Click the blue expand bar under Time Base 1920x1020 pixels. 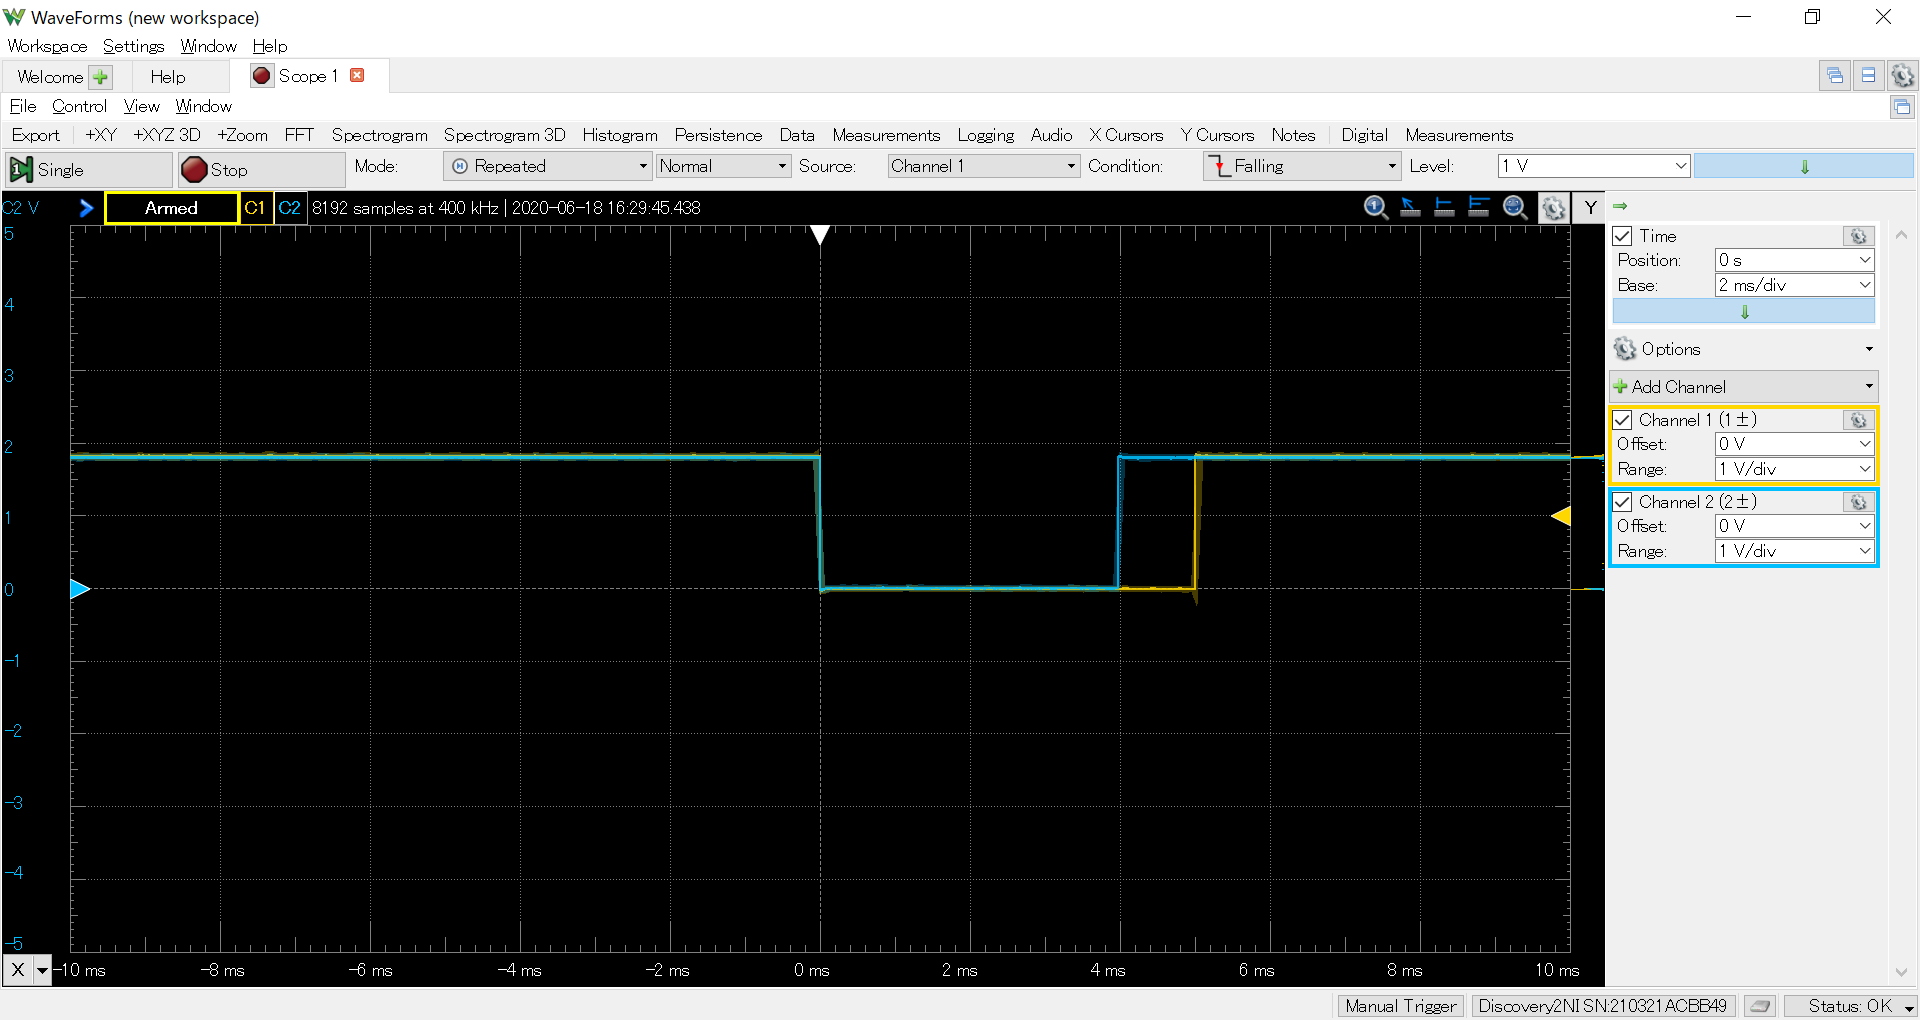pyautogui.click(x=1744, y=312)
